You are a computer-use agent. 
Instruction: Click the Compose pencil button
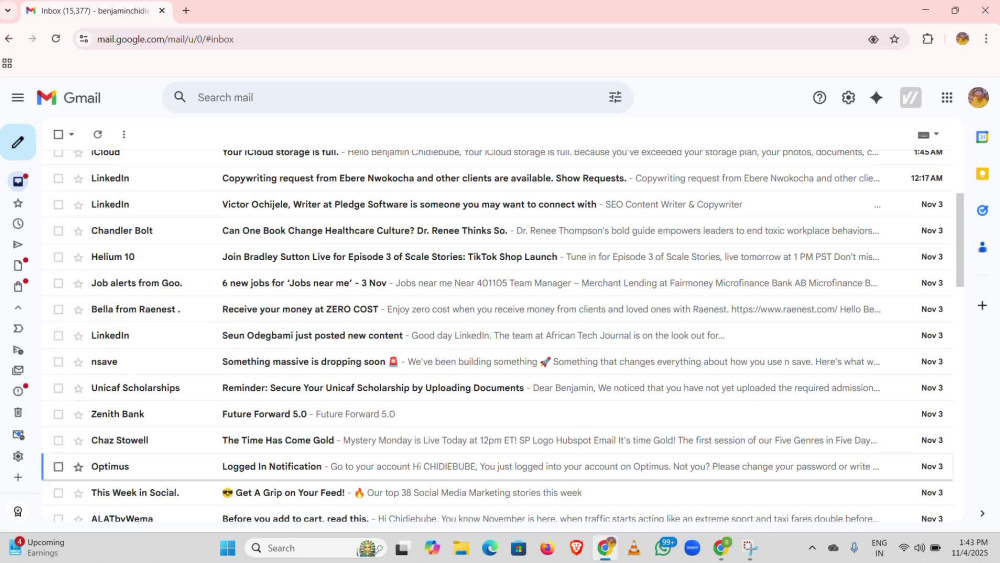18,142
